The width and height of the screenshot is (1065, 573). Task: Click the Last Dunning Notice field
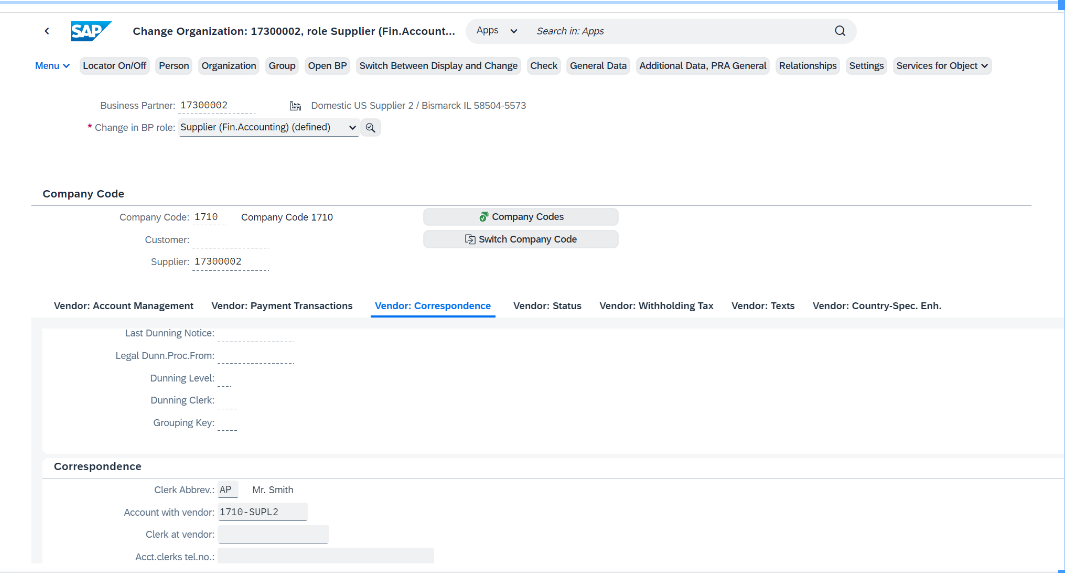tap(256, 333)
